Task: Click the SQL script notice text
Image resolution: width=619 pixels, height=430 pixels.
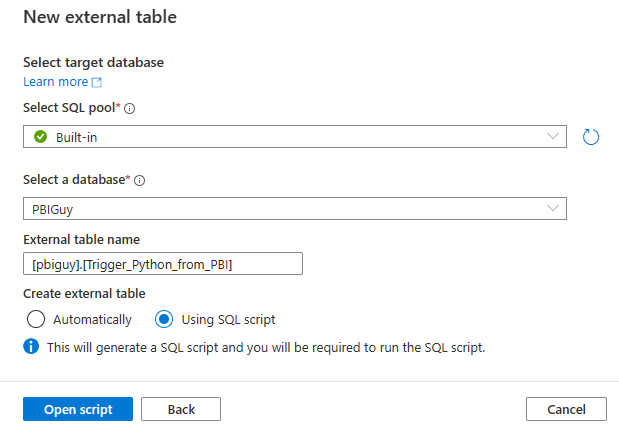Action: 266,347
